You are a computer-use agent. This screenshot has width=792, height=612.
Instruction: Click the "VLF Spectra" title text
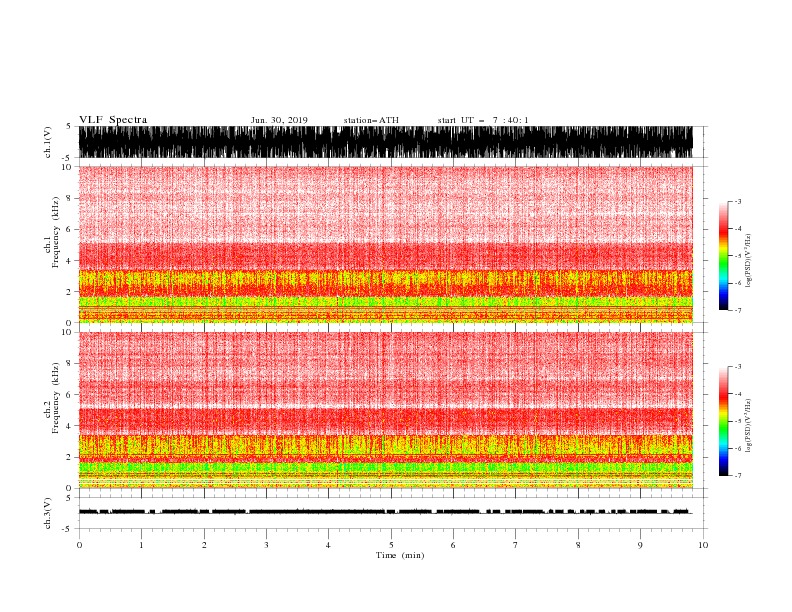coord(113,120)
